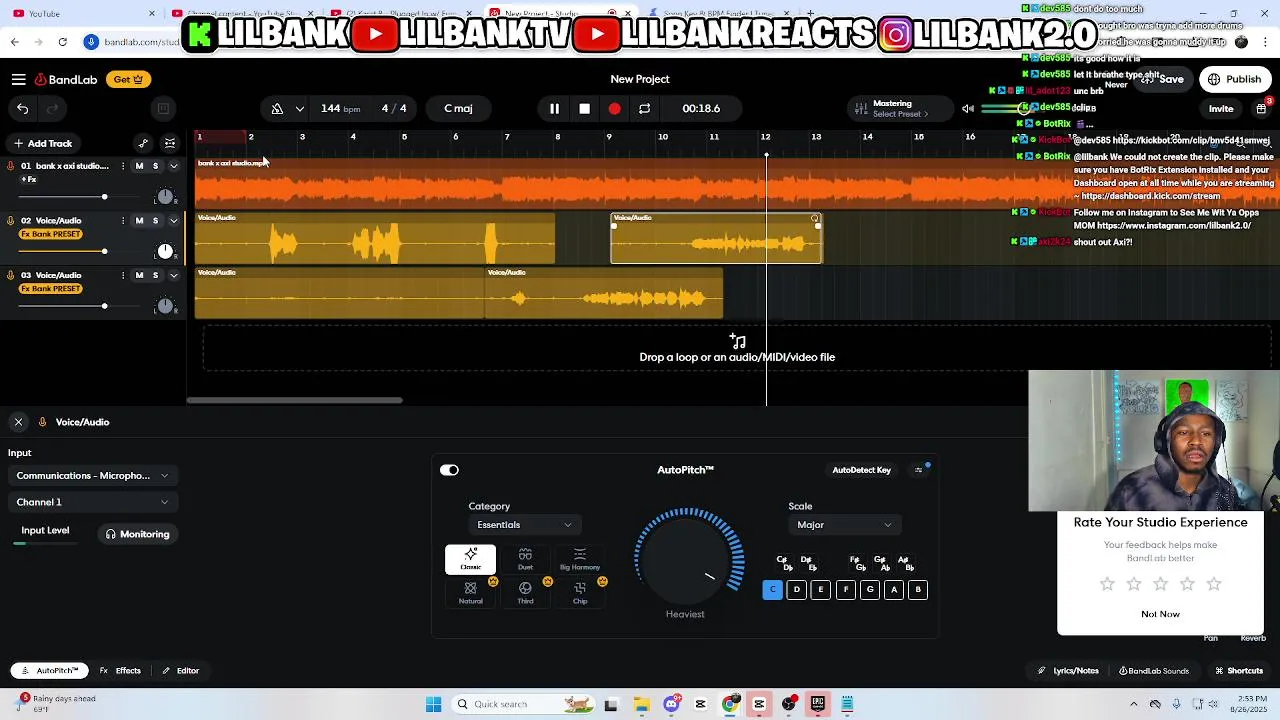Select D key in scale

(x=797, y=590)
